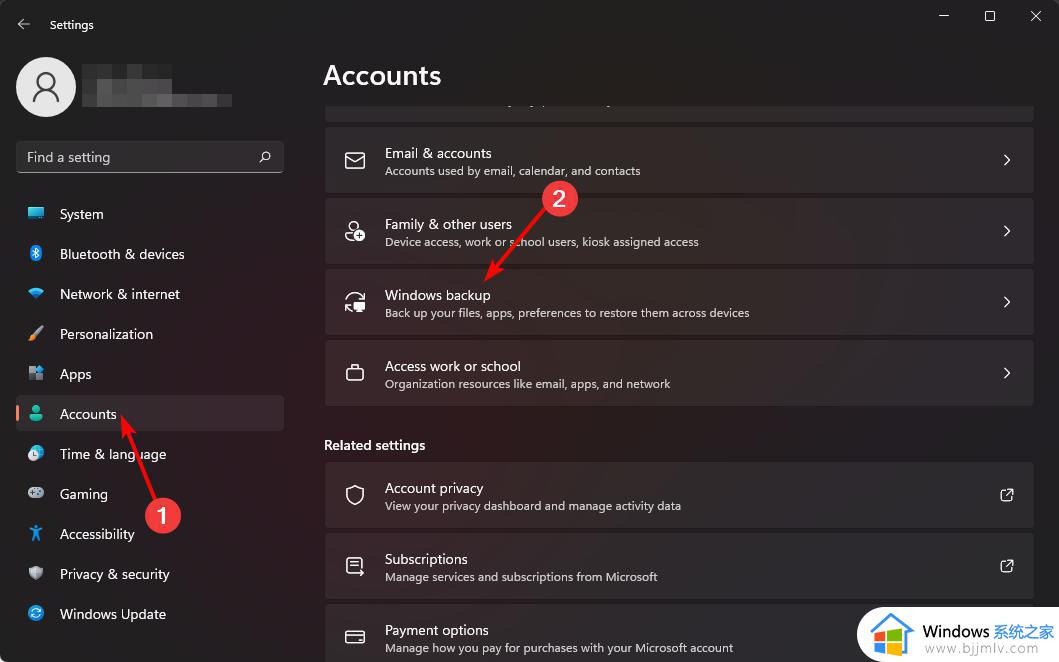
Task: Click the Settings window title text
Action: click(72, 25)
